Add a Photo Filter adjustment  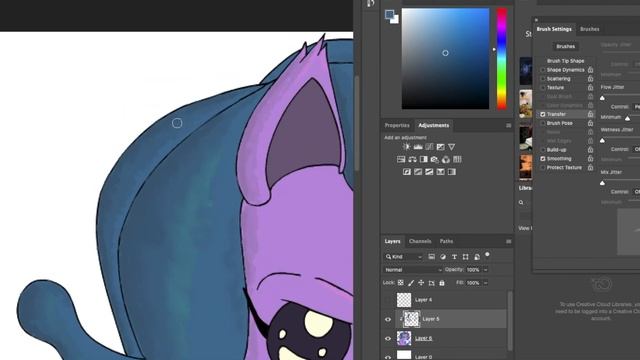(435, 160)
